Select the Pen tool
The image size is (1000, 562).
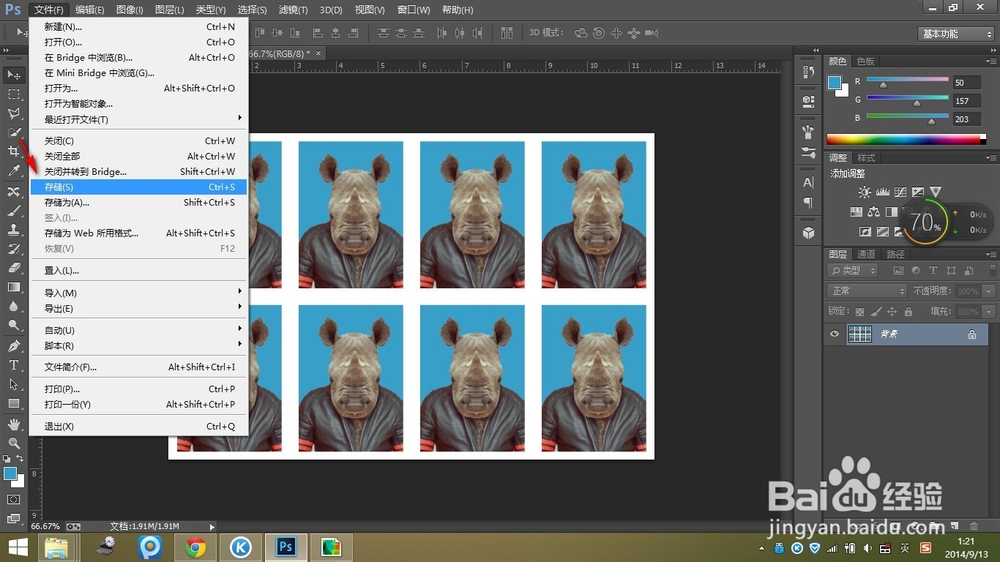click(x=13, y=346)
